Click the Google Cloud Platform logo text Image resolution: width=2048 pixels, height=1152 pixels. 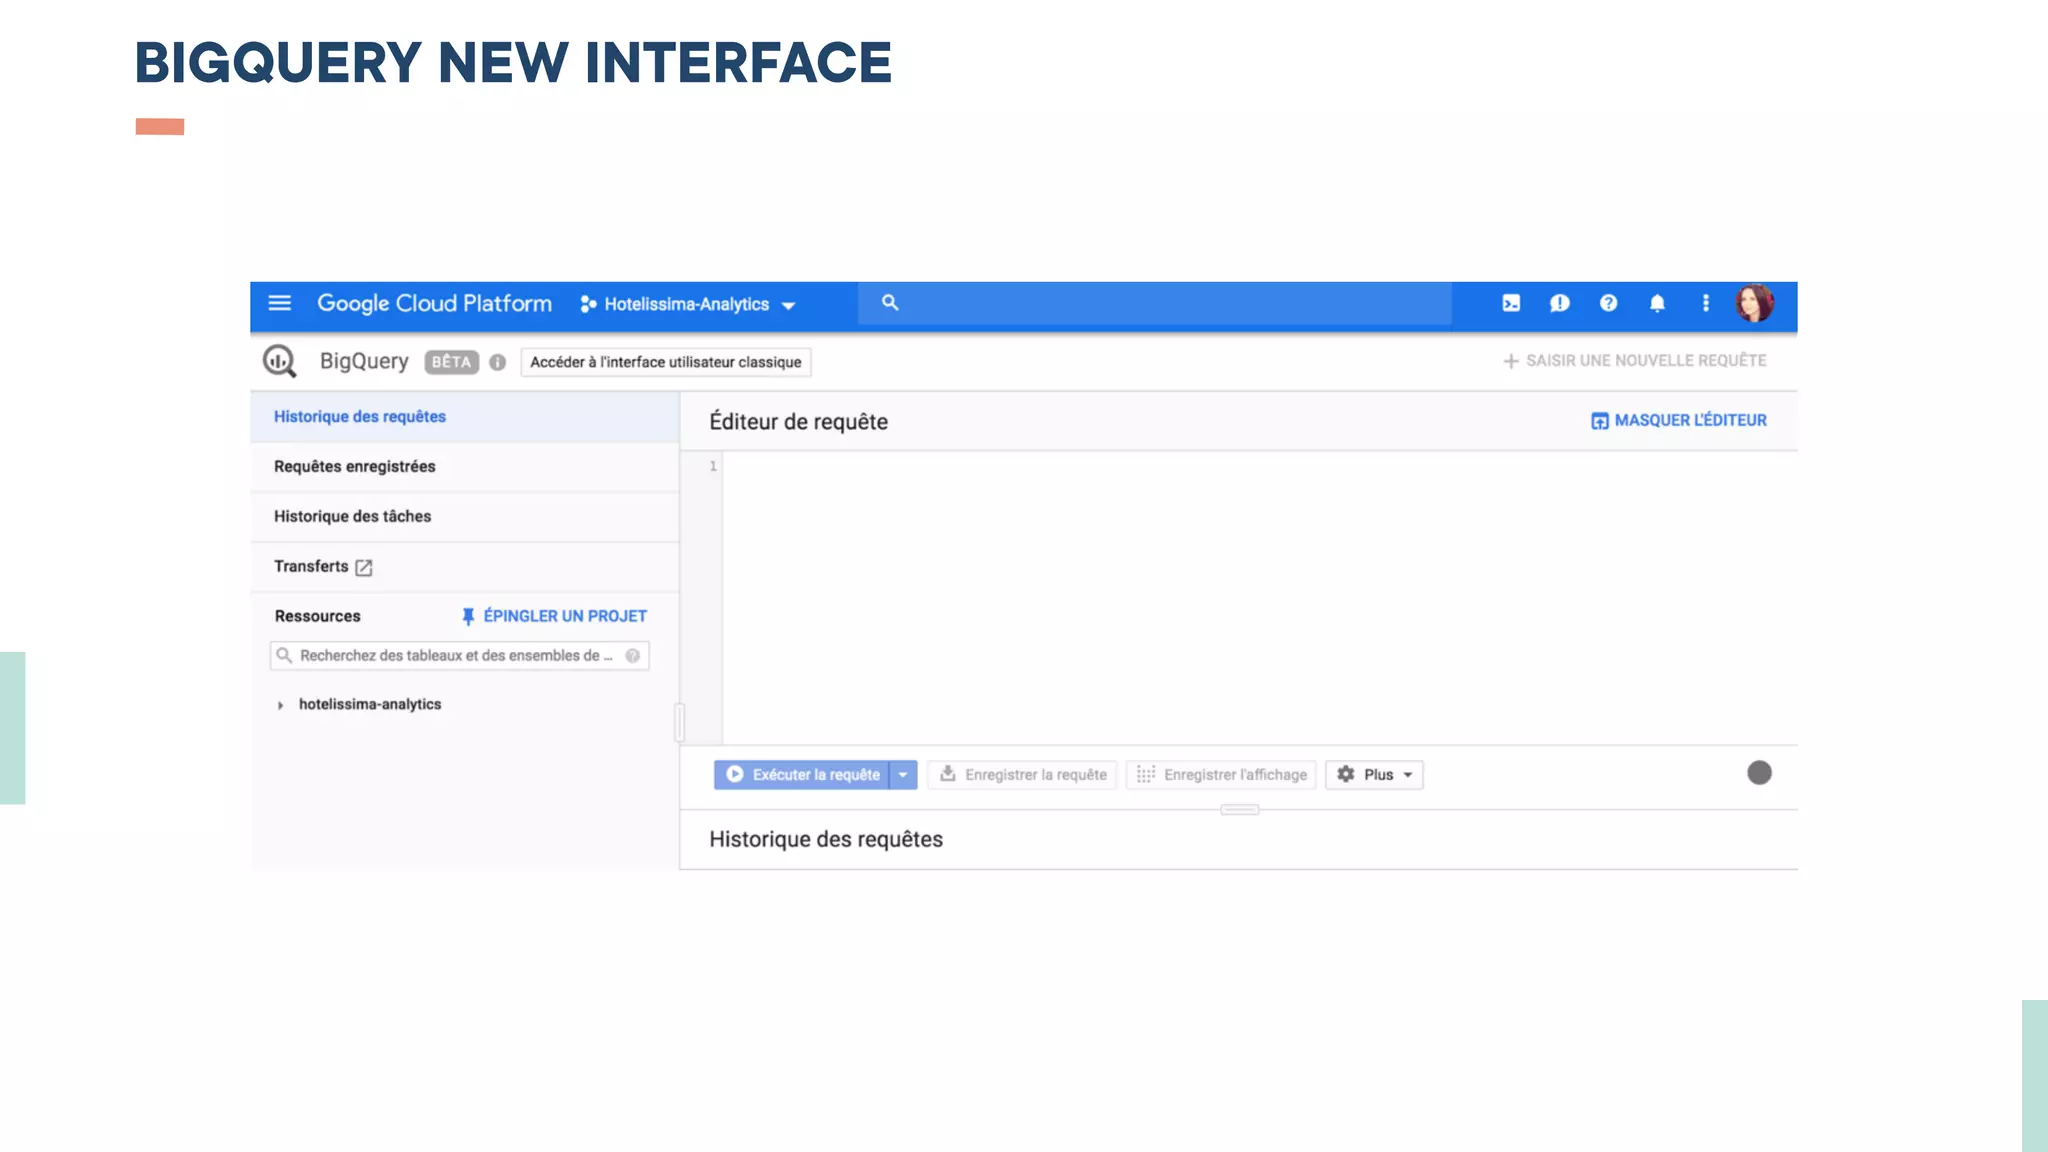coord(434,303)
